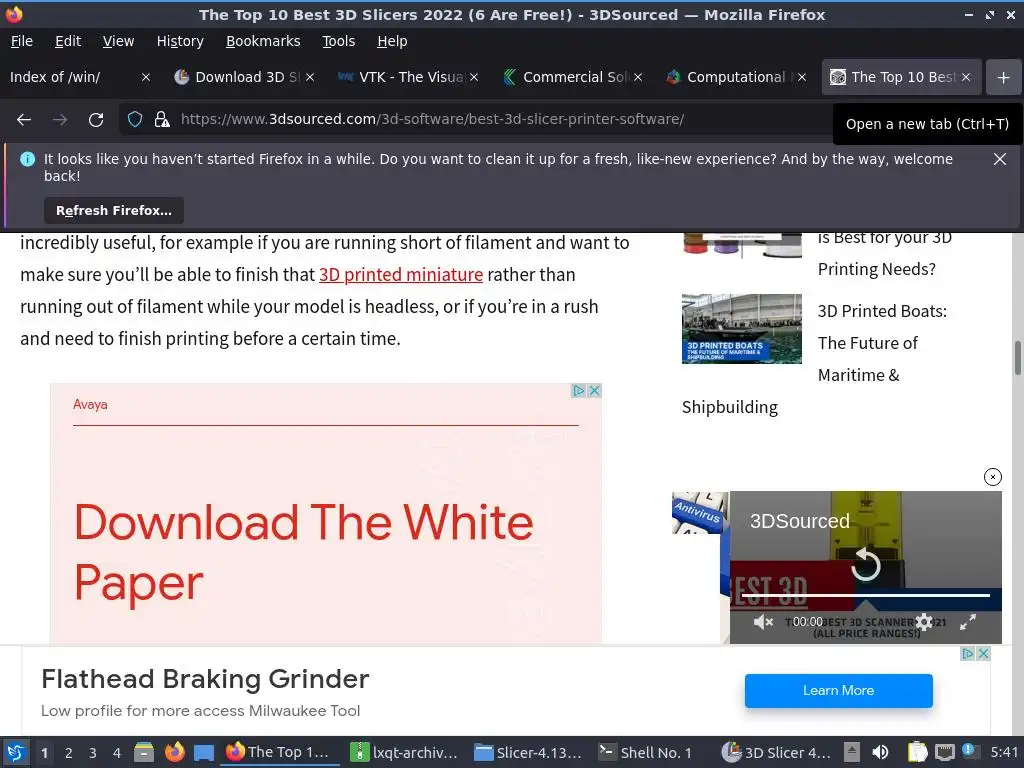Go back to the previous page
This screenshot has width=1024, height=768.
24,120
